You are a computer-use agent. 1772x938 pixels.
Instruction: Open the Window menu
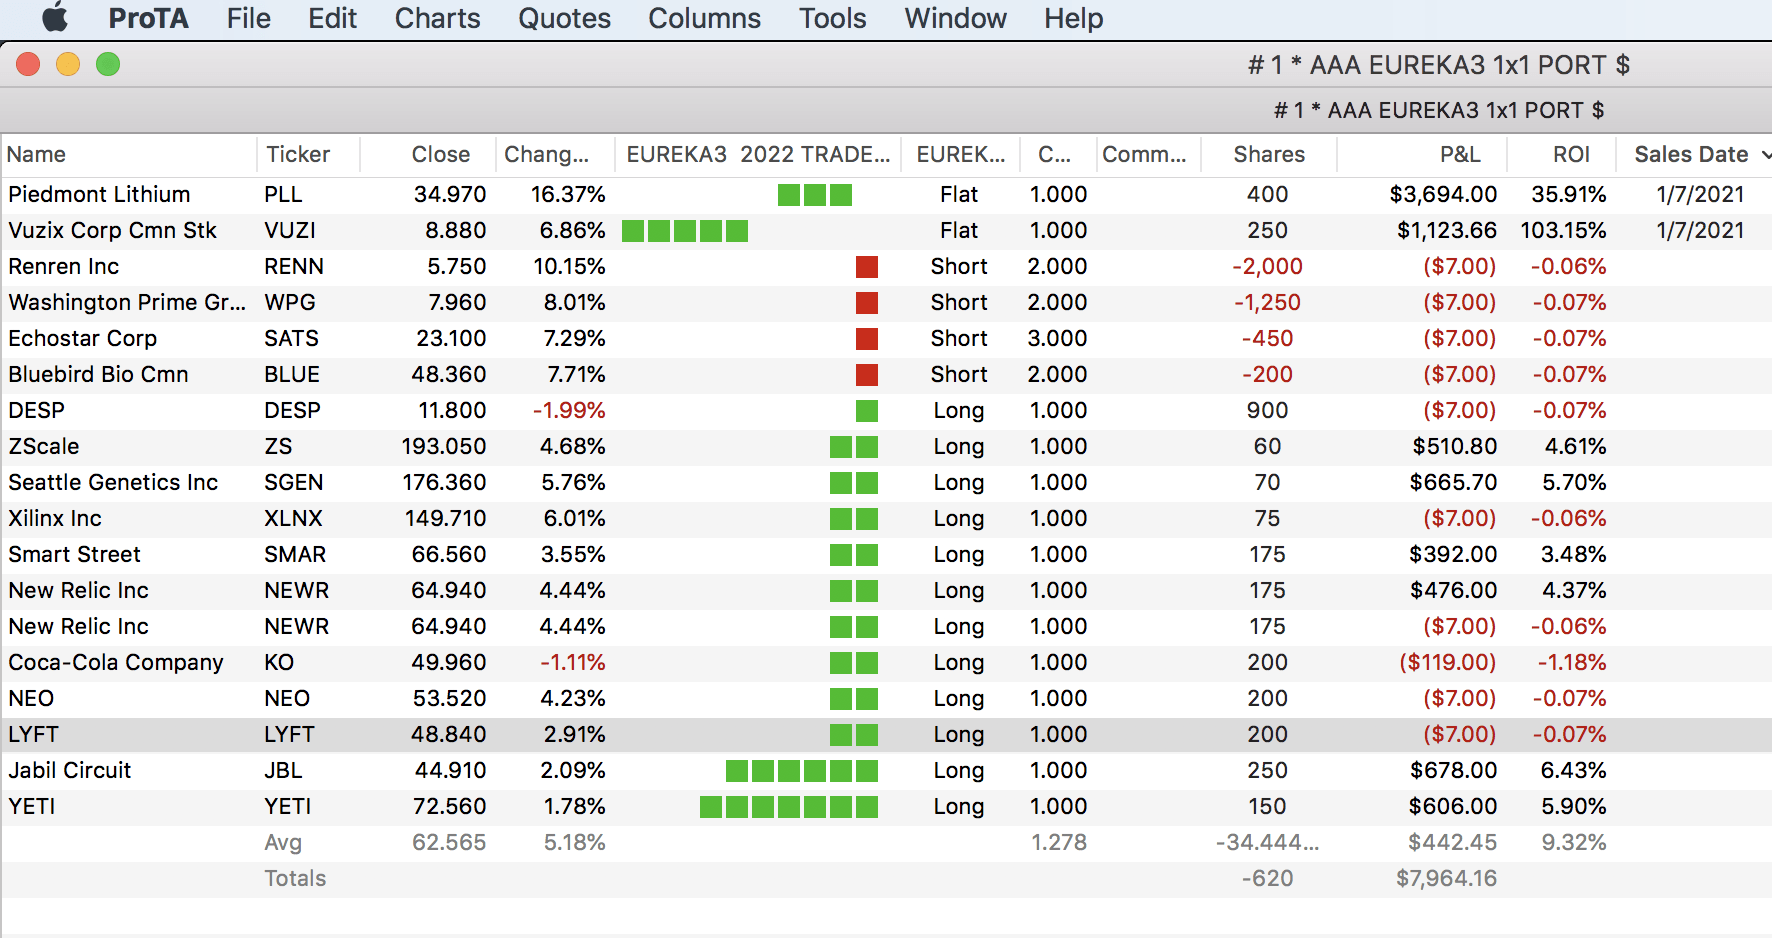955,18
